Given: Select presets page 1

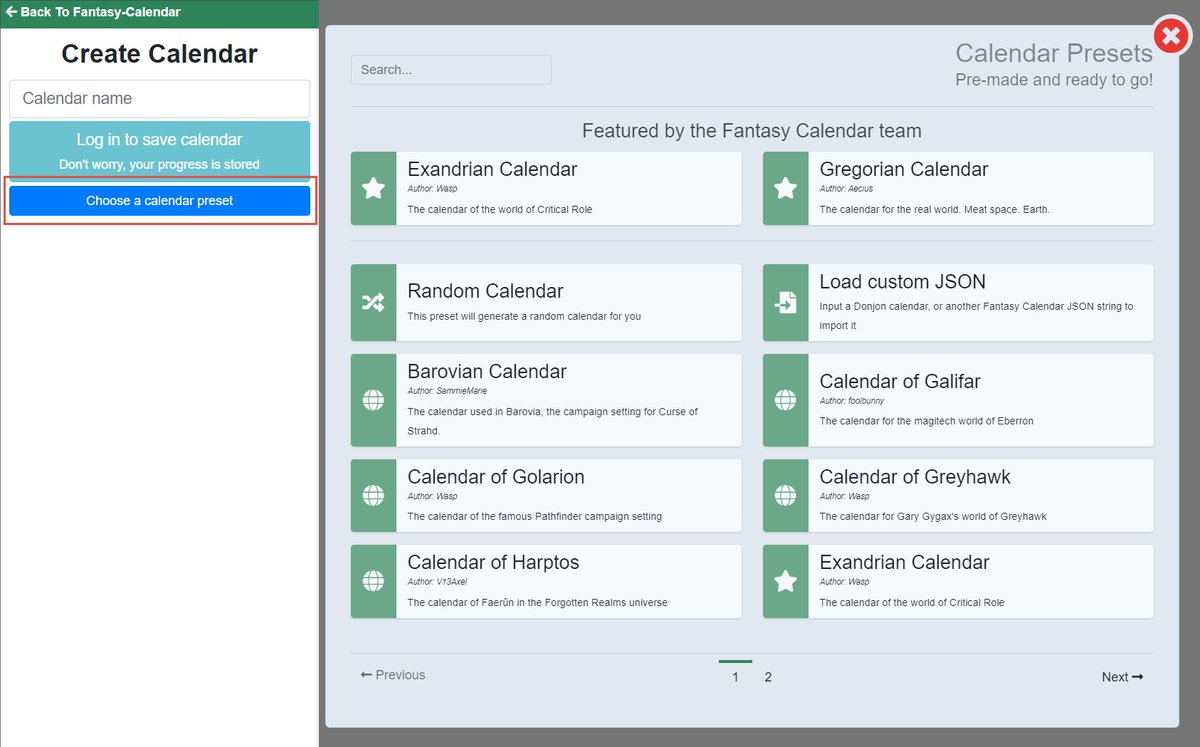Looking at the screenshot, I should (735, 677).
